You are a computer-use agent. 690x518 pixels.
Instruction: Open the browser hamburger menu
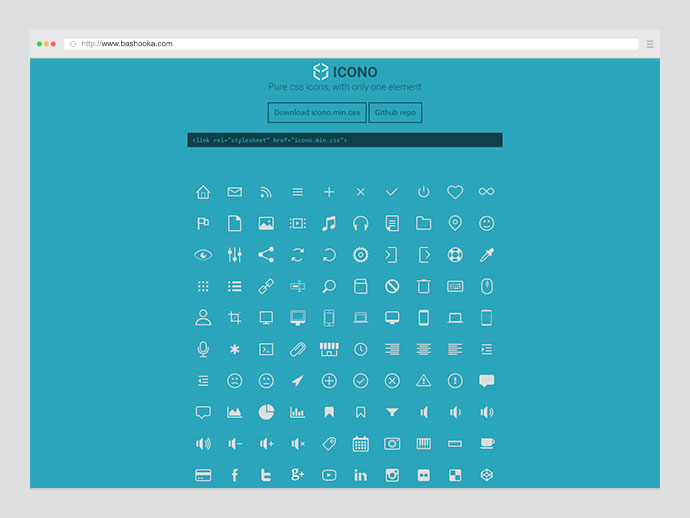[x=650, y=44]
